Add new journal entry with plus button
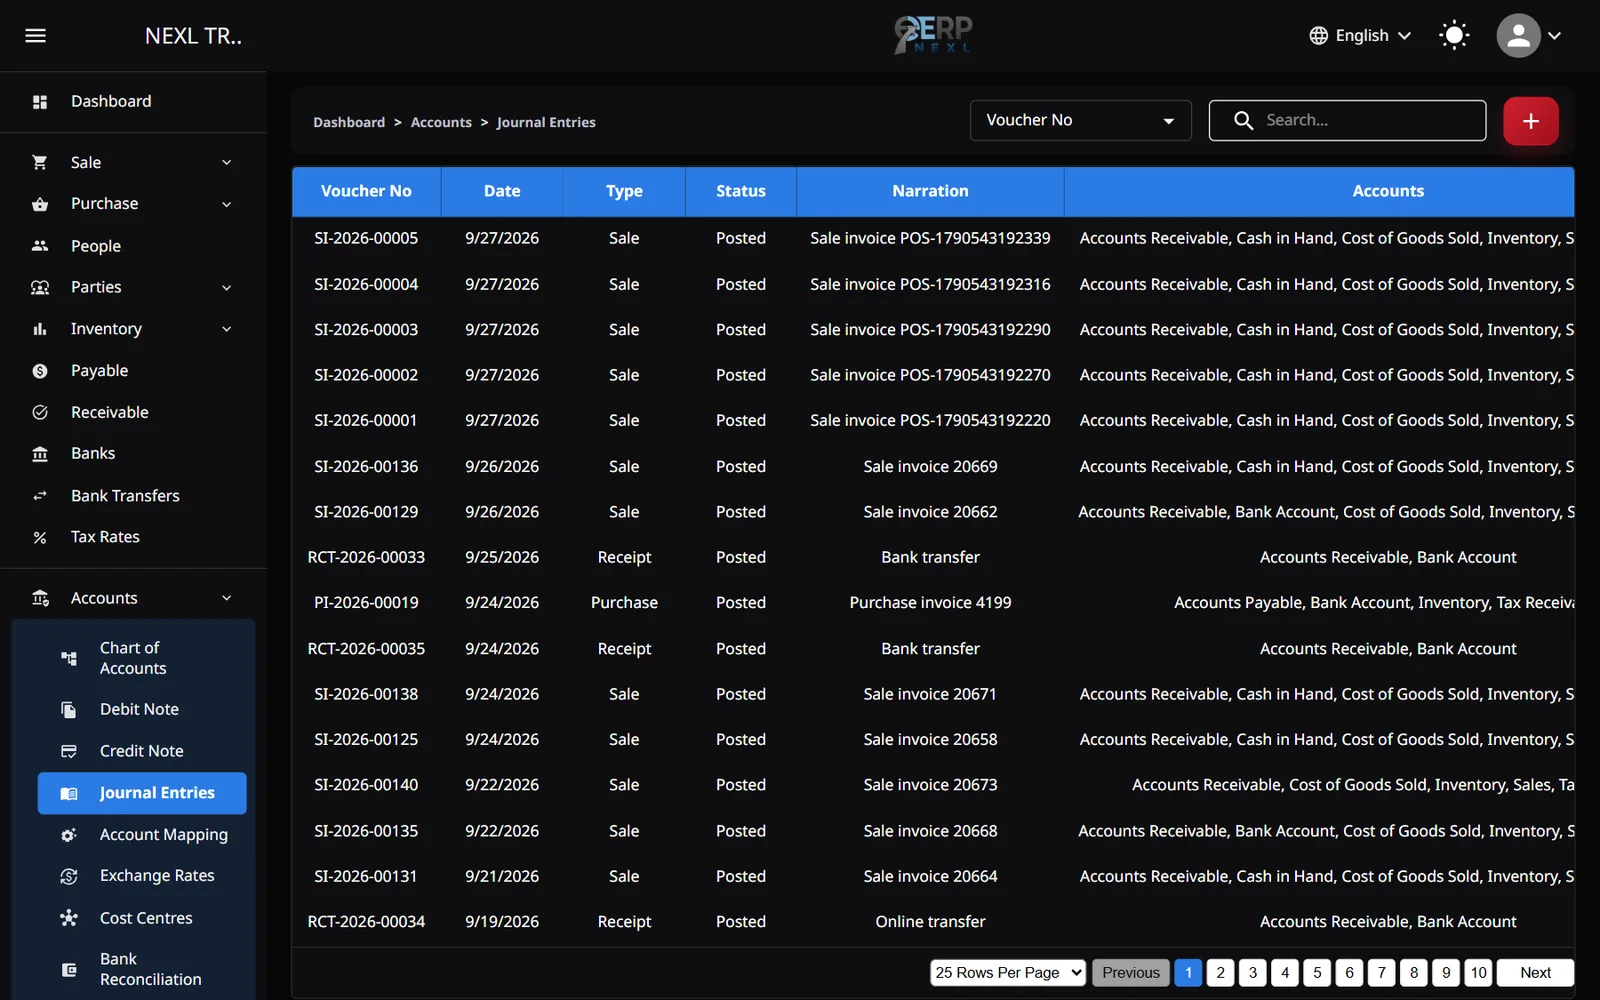The width and height of the screenshot is (1600, 1000). (1531, 121)
